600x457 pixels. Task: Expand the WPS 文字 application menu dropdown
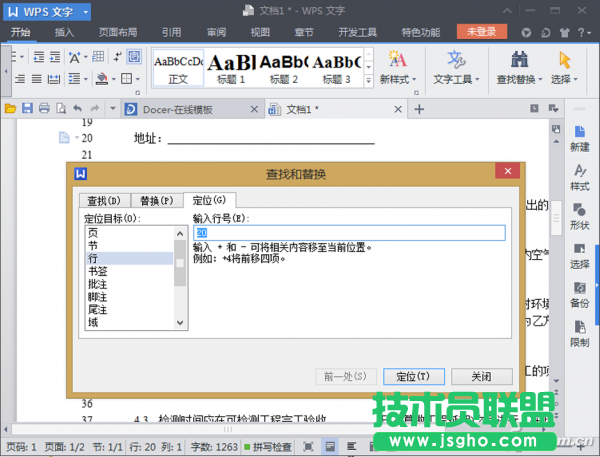(84, 12)
